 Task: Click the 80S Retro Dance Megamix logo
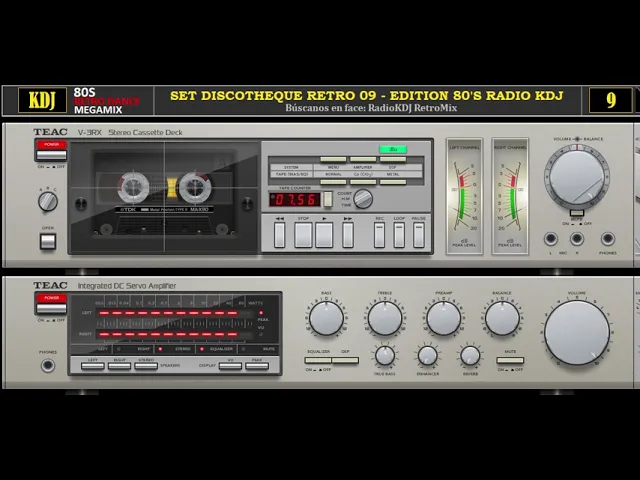click(x=106, y=101)
